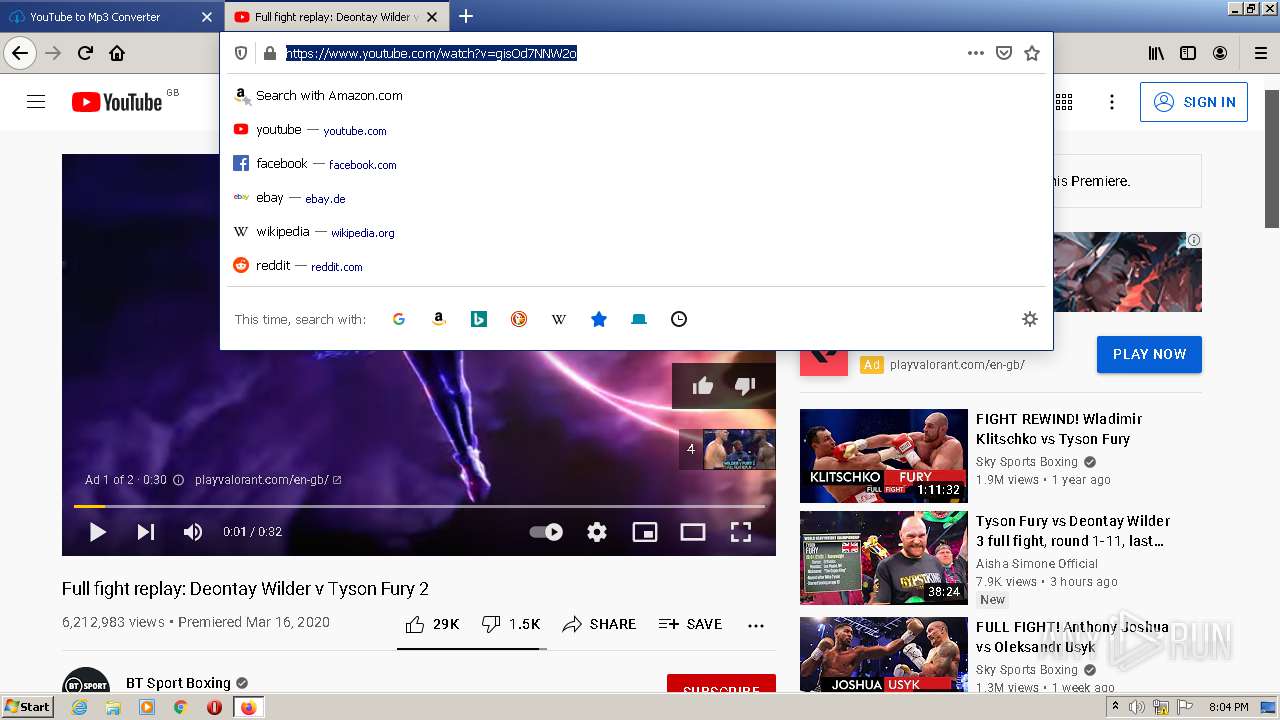The width and height of the screenshot is (1280, 720).
Task: Open the Firefox home page
Action: coord(117,53)
